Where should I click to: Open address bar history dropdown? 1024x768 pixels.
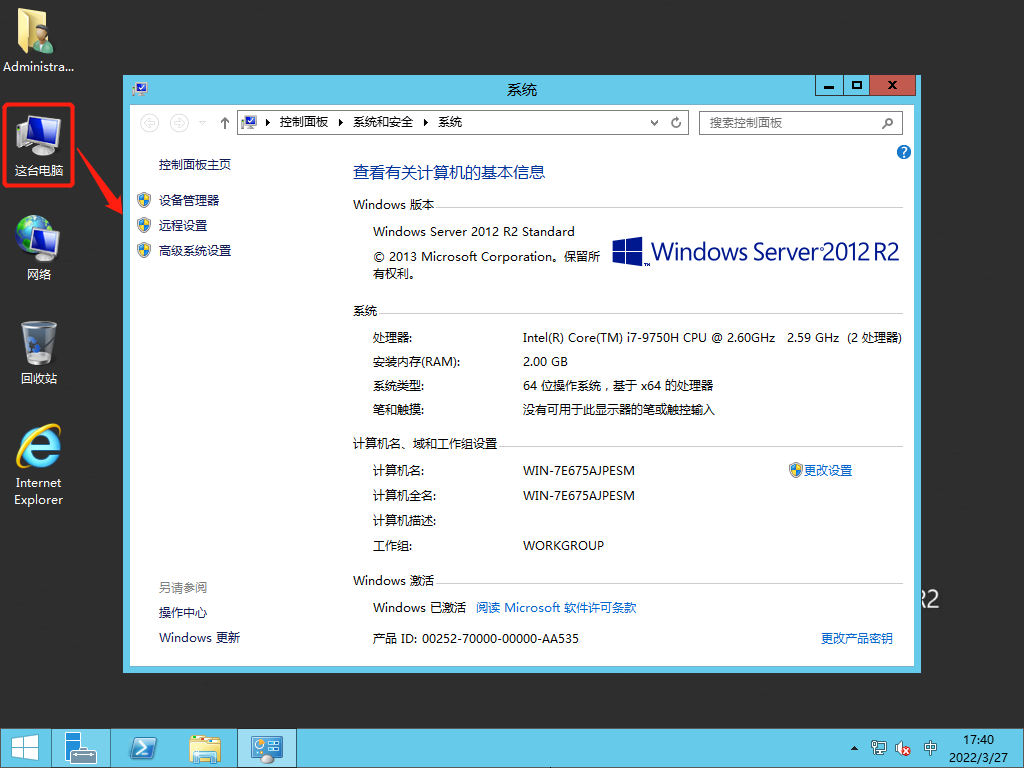click(654, 123)
